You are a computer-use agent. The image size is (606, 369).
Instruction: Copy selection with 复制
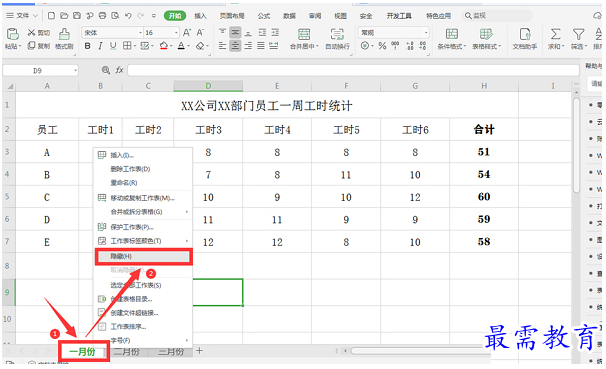pos(39,46)
